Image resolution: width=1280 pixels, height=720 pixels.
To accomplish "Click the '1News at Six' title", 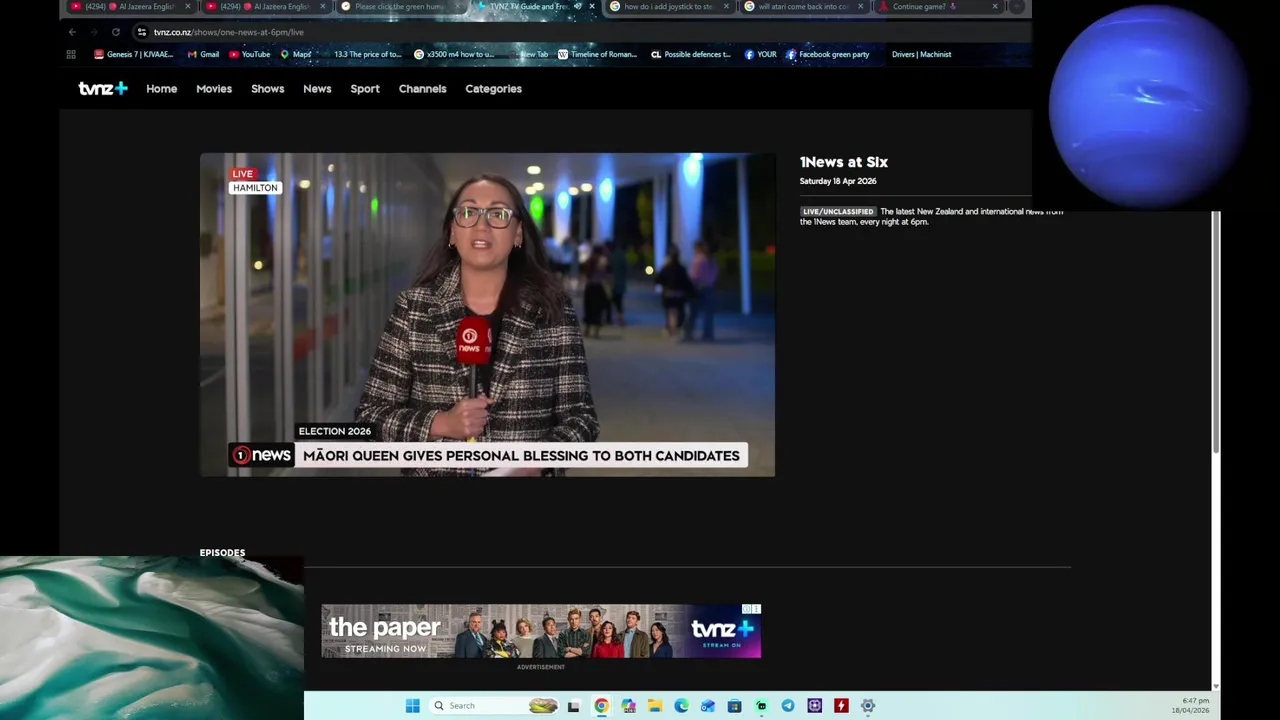I will [x=844, y=162].
